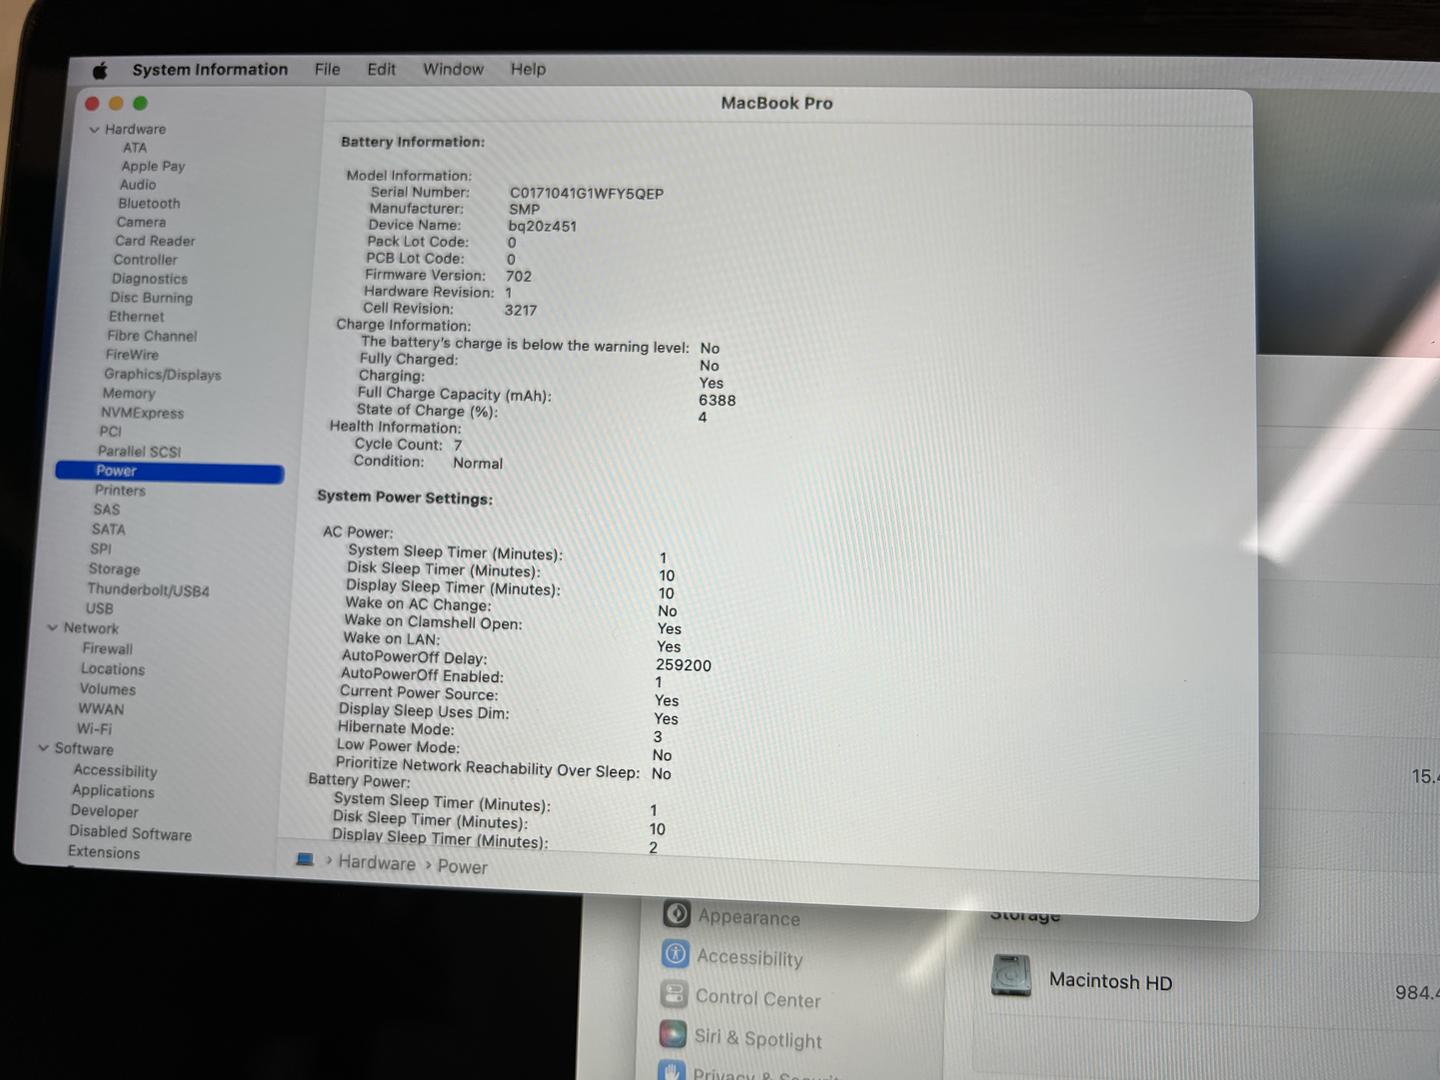This screenshot has width=1440, height=1080.
Task: Select Volumes under Network
Action: point(107,689)
